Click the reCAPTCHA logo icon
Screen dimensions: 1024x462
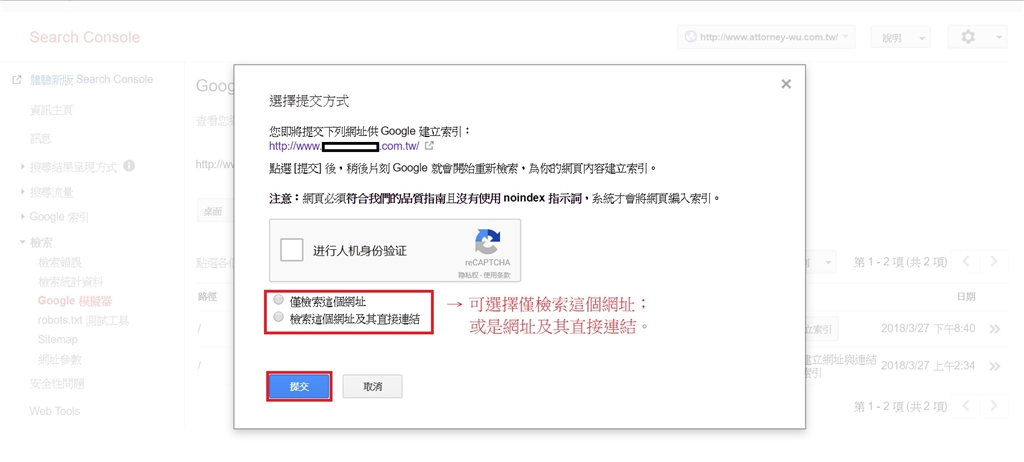(487, 241)
